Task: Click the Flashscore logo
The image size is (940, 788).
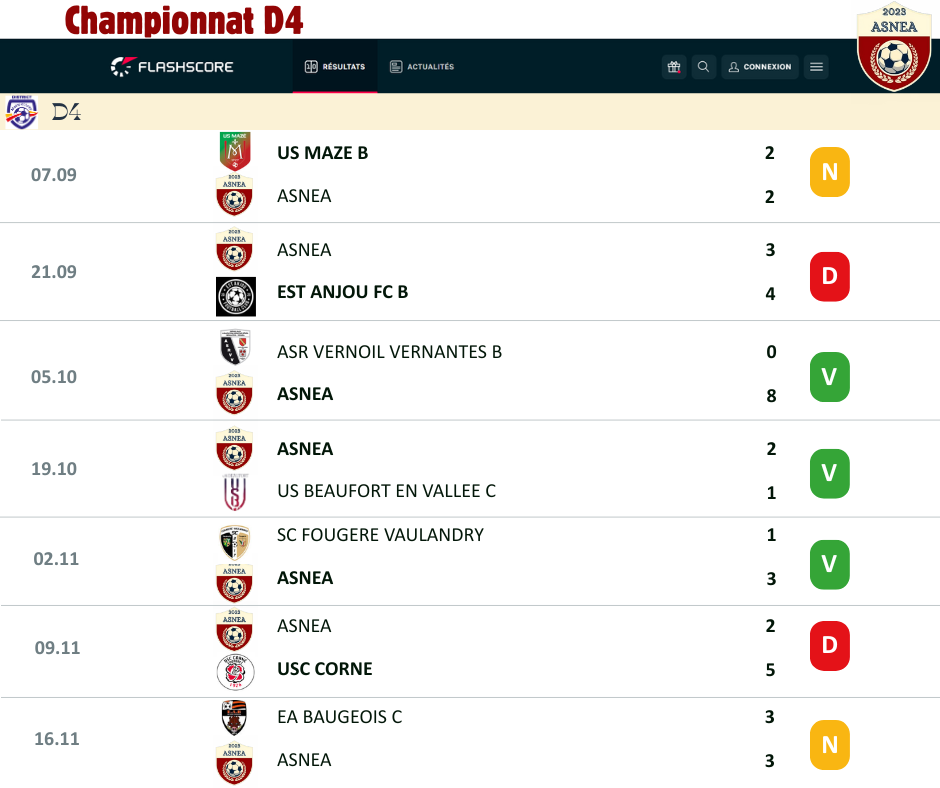Action: (172, 67)
